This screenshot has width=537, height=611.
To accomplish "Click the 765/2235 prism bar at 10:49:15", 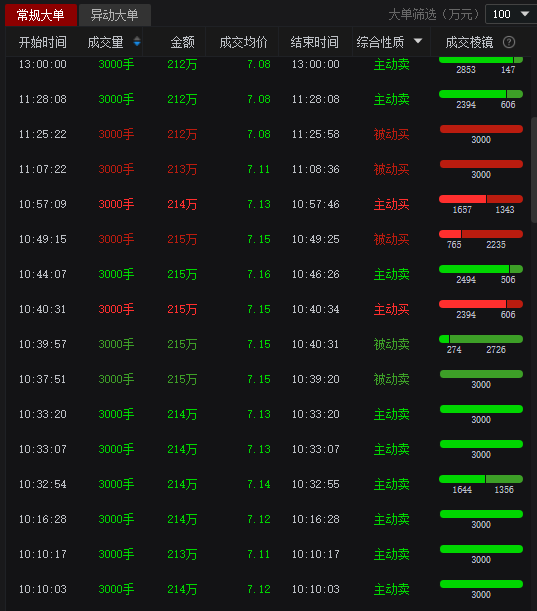I will [481, 234].
